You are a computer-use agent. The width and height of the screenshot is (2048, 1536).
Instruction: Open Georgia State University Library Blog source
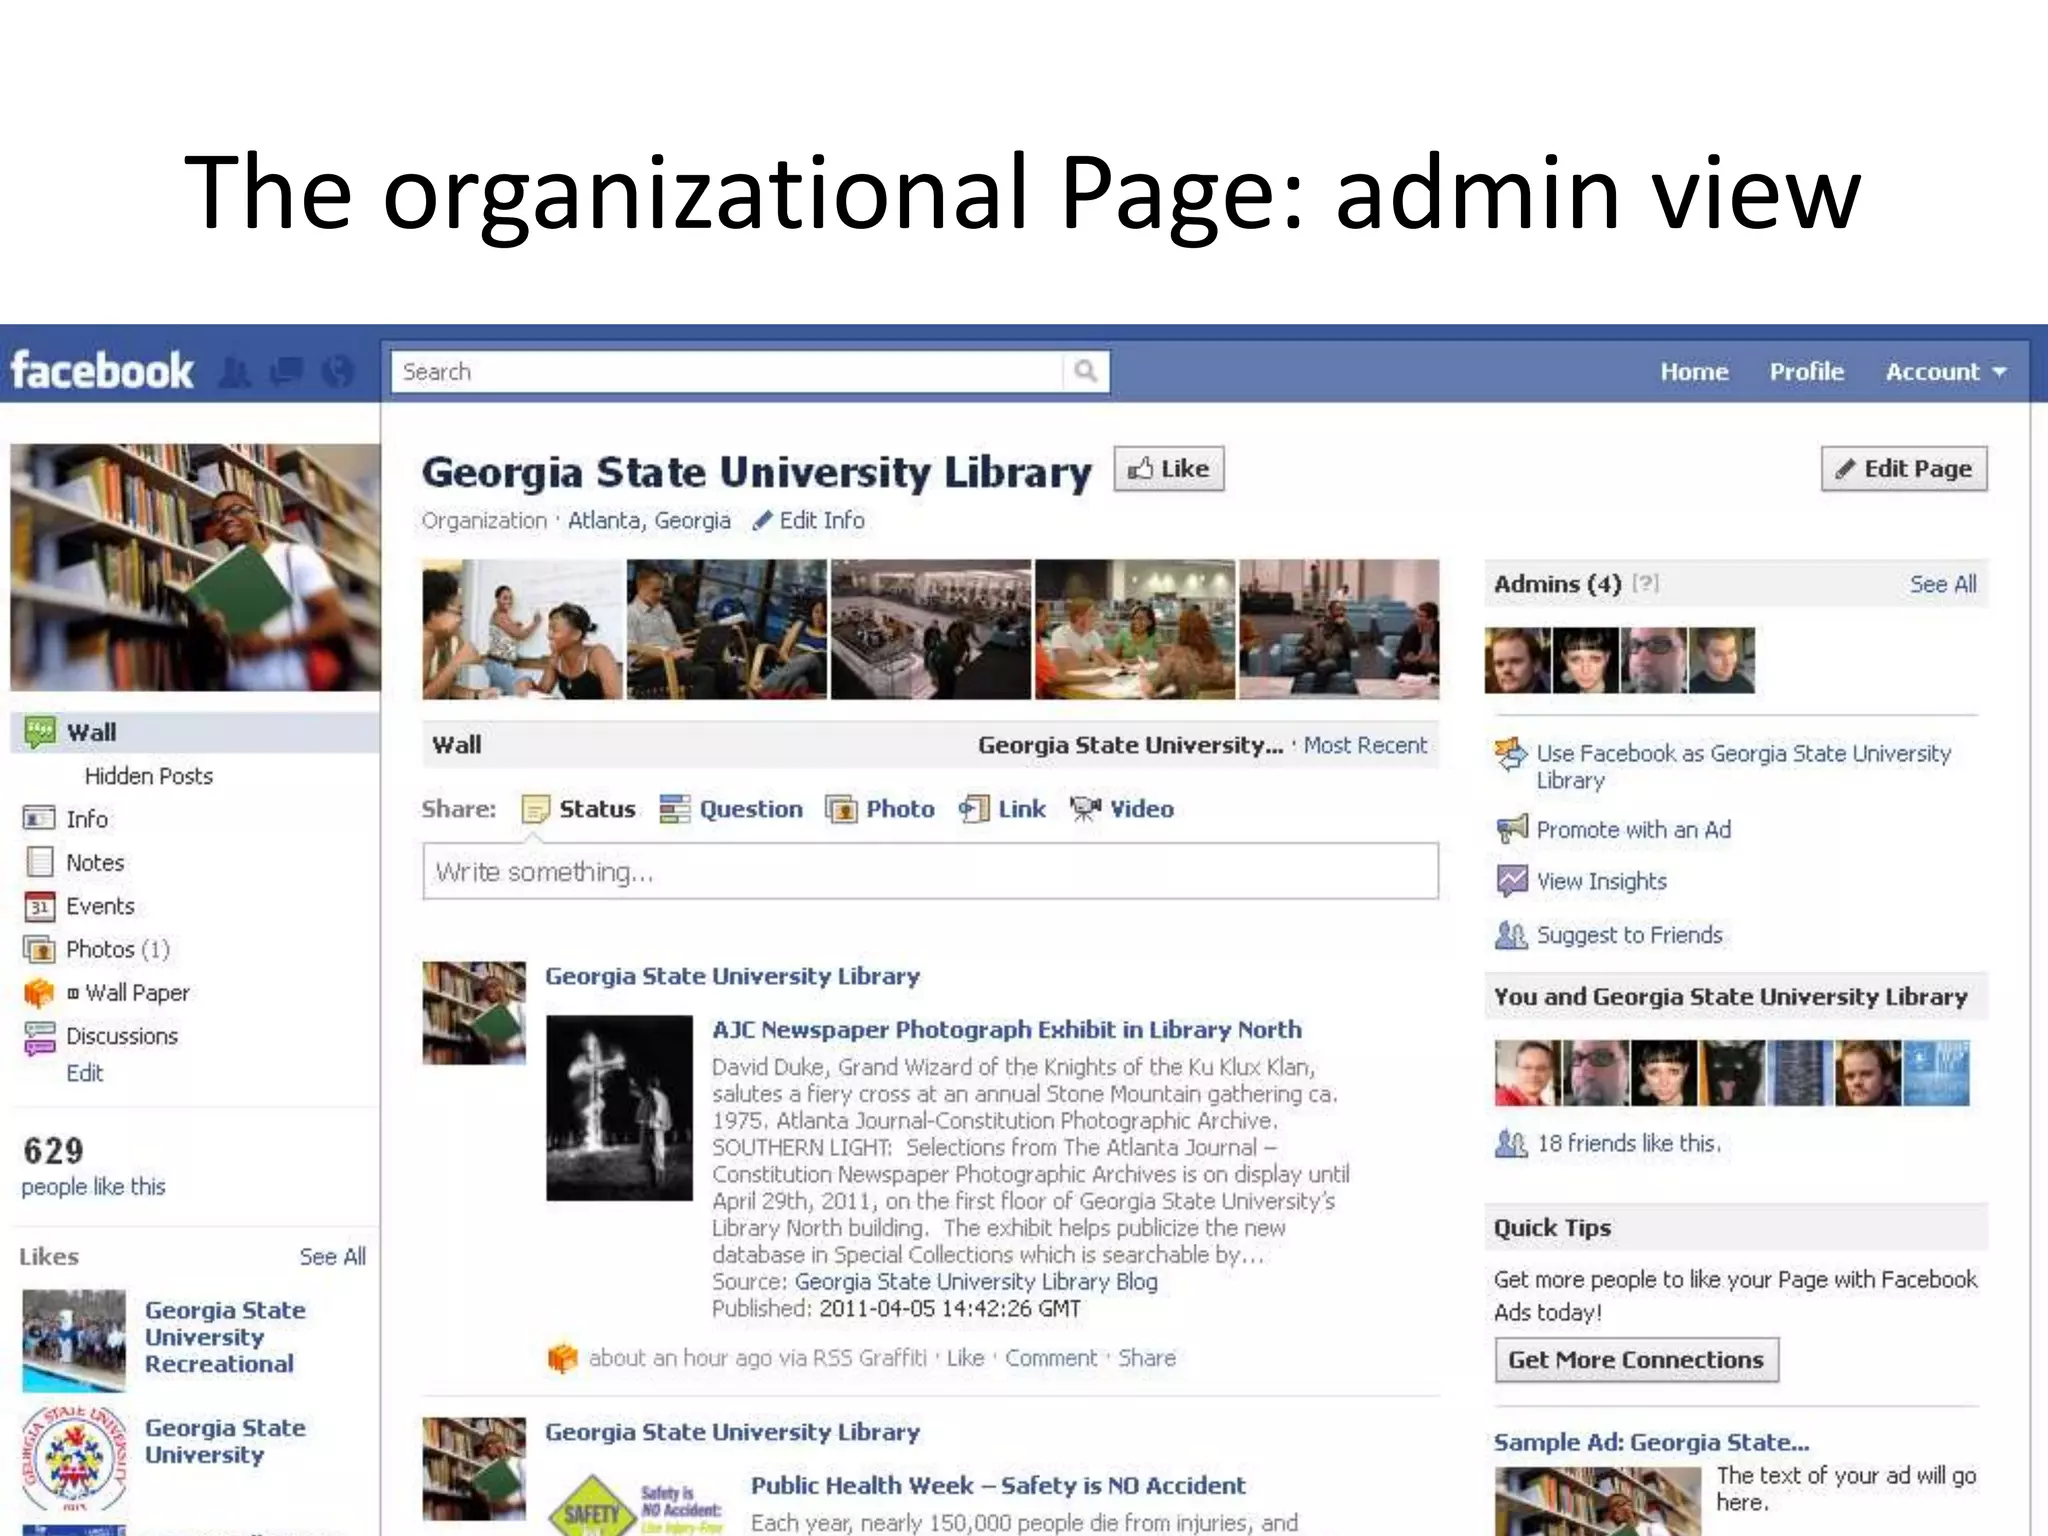(x=976, y=1282)
